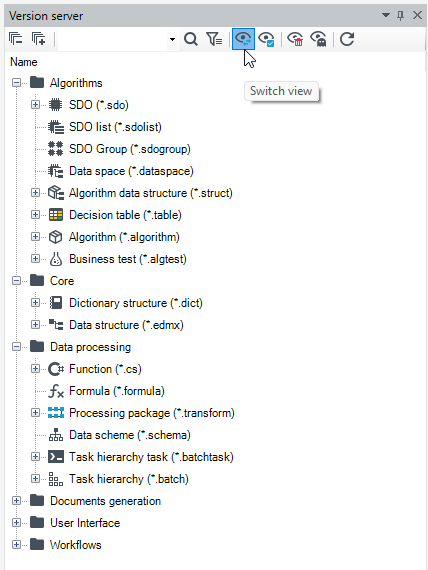Screen dimensions: 428x570
Task: Select the Decision table (*.table) label
Action: coord(125,215)
